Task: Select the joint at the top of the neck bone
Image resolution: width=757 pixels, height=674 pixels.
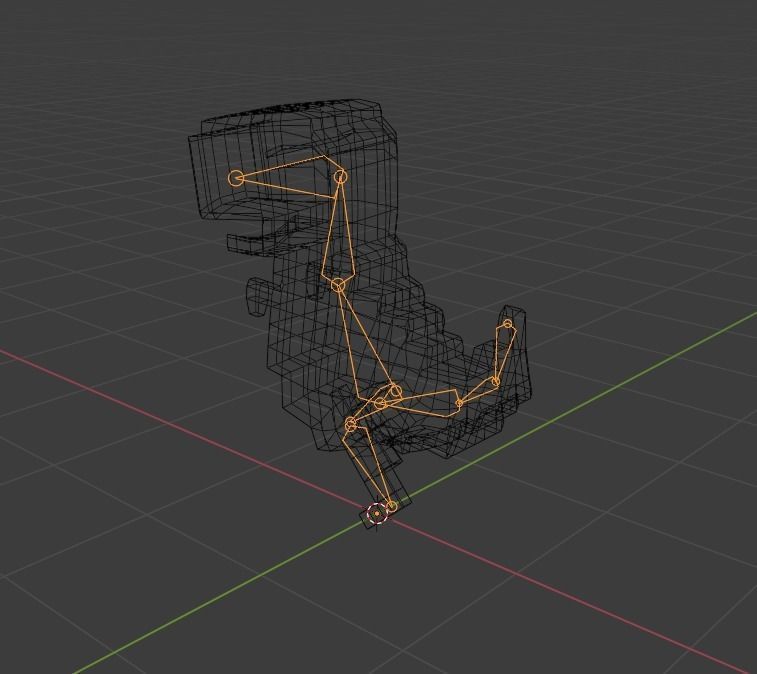Action: (341, 177)
